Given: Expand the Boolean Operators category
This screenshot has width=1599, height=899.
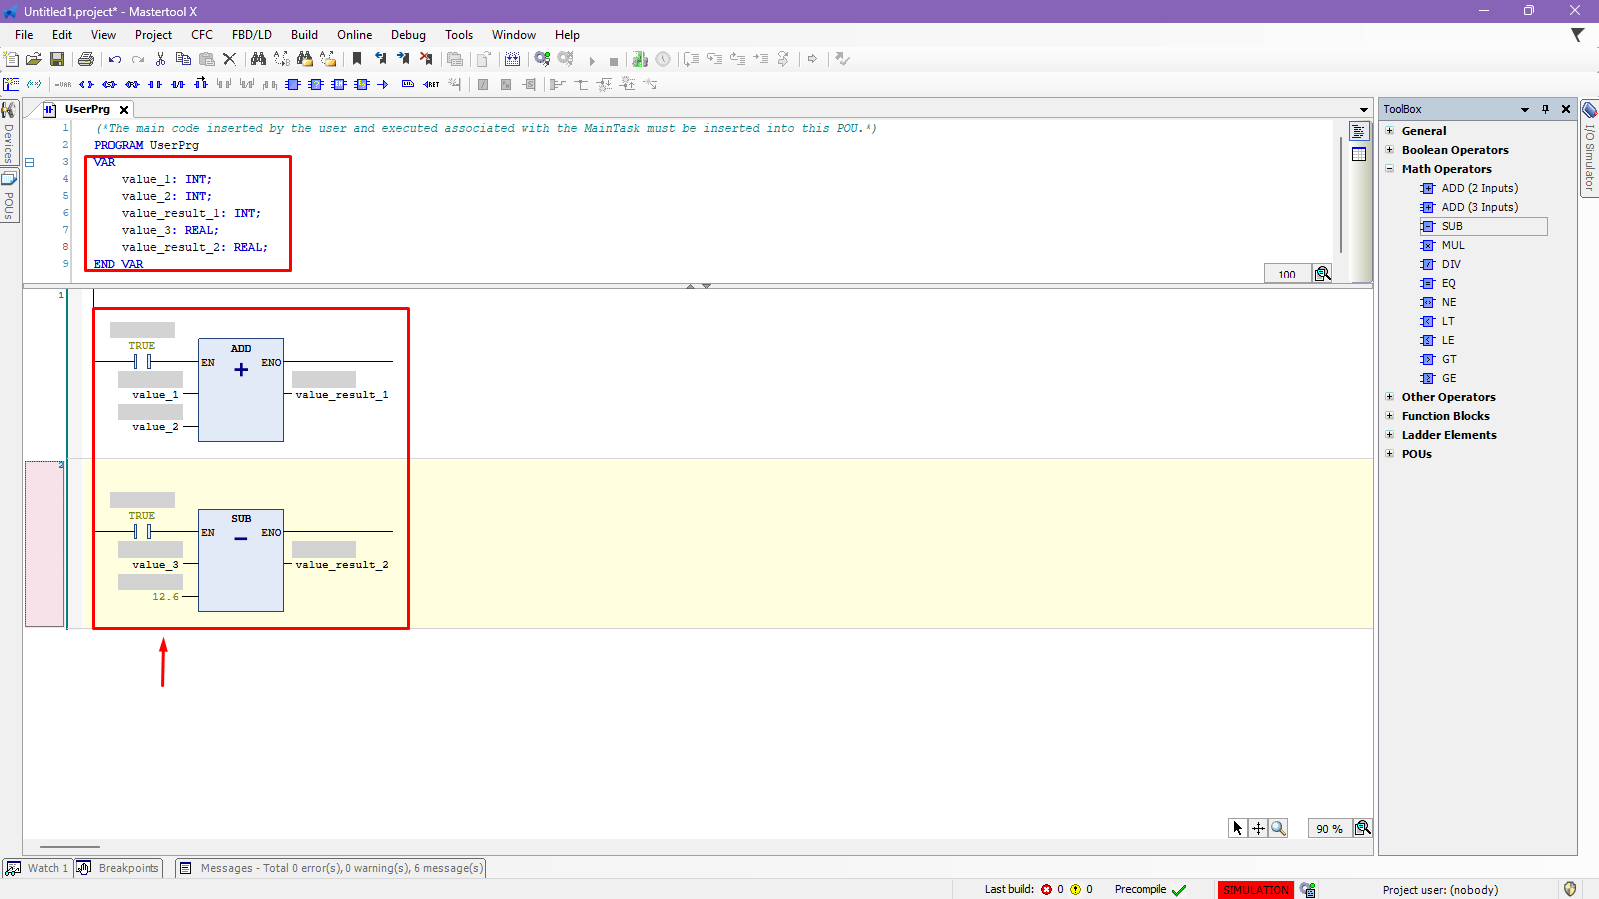Looking at the screenshot, I should (1390, 150).
